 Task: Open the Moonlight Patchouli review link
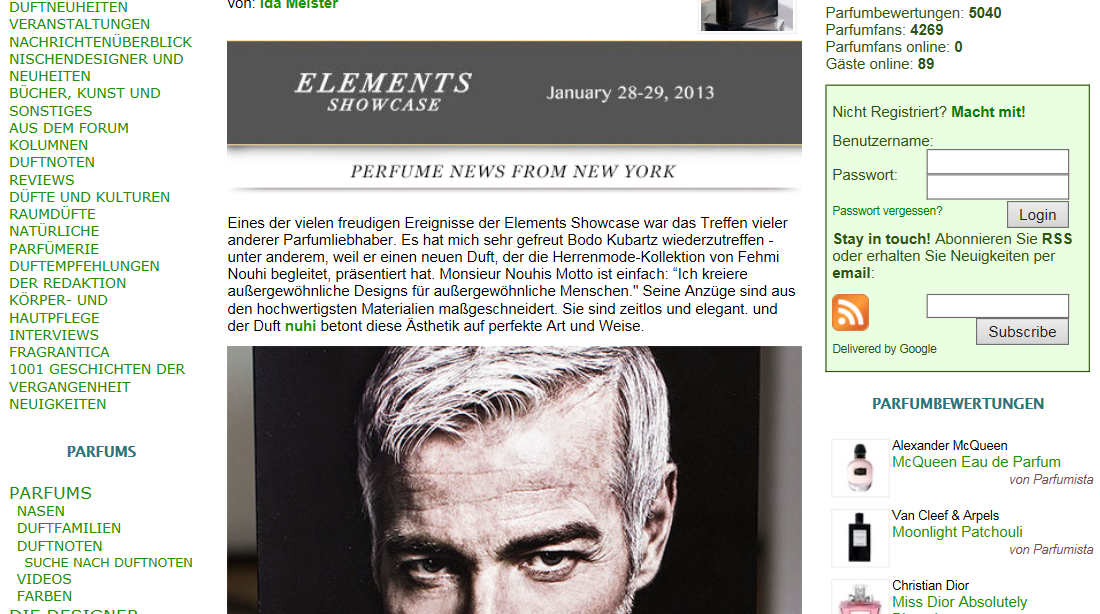957,532
